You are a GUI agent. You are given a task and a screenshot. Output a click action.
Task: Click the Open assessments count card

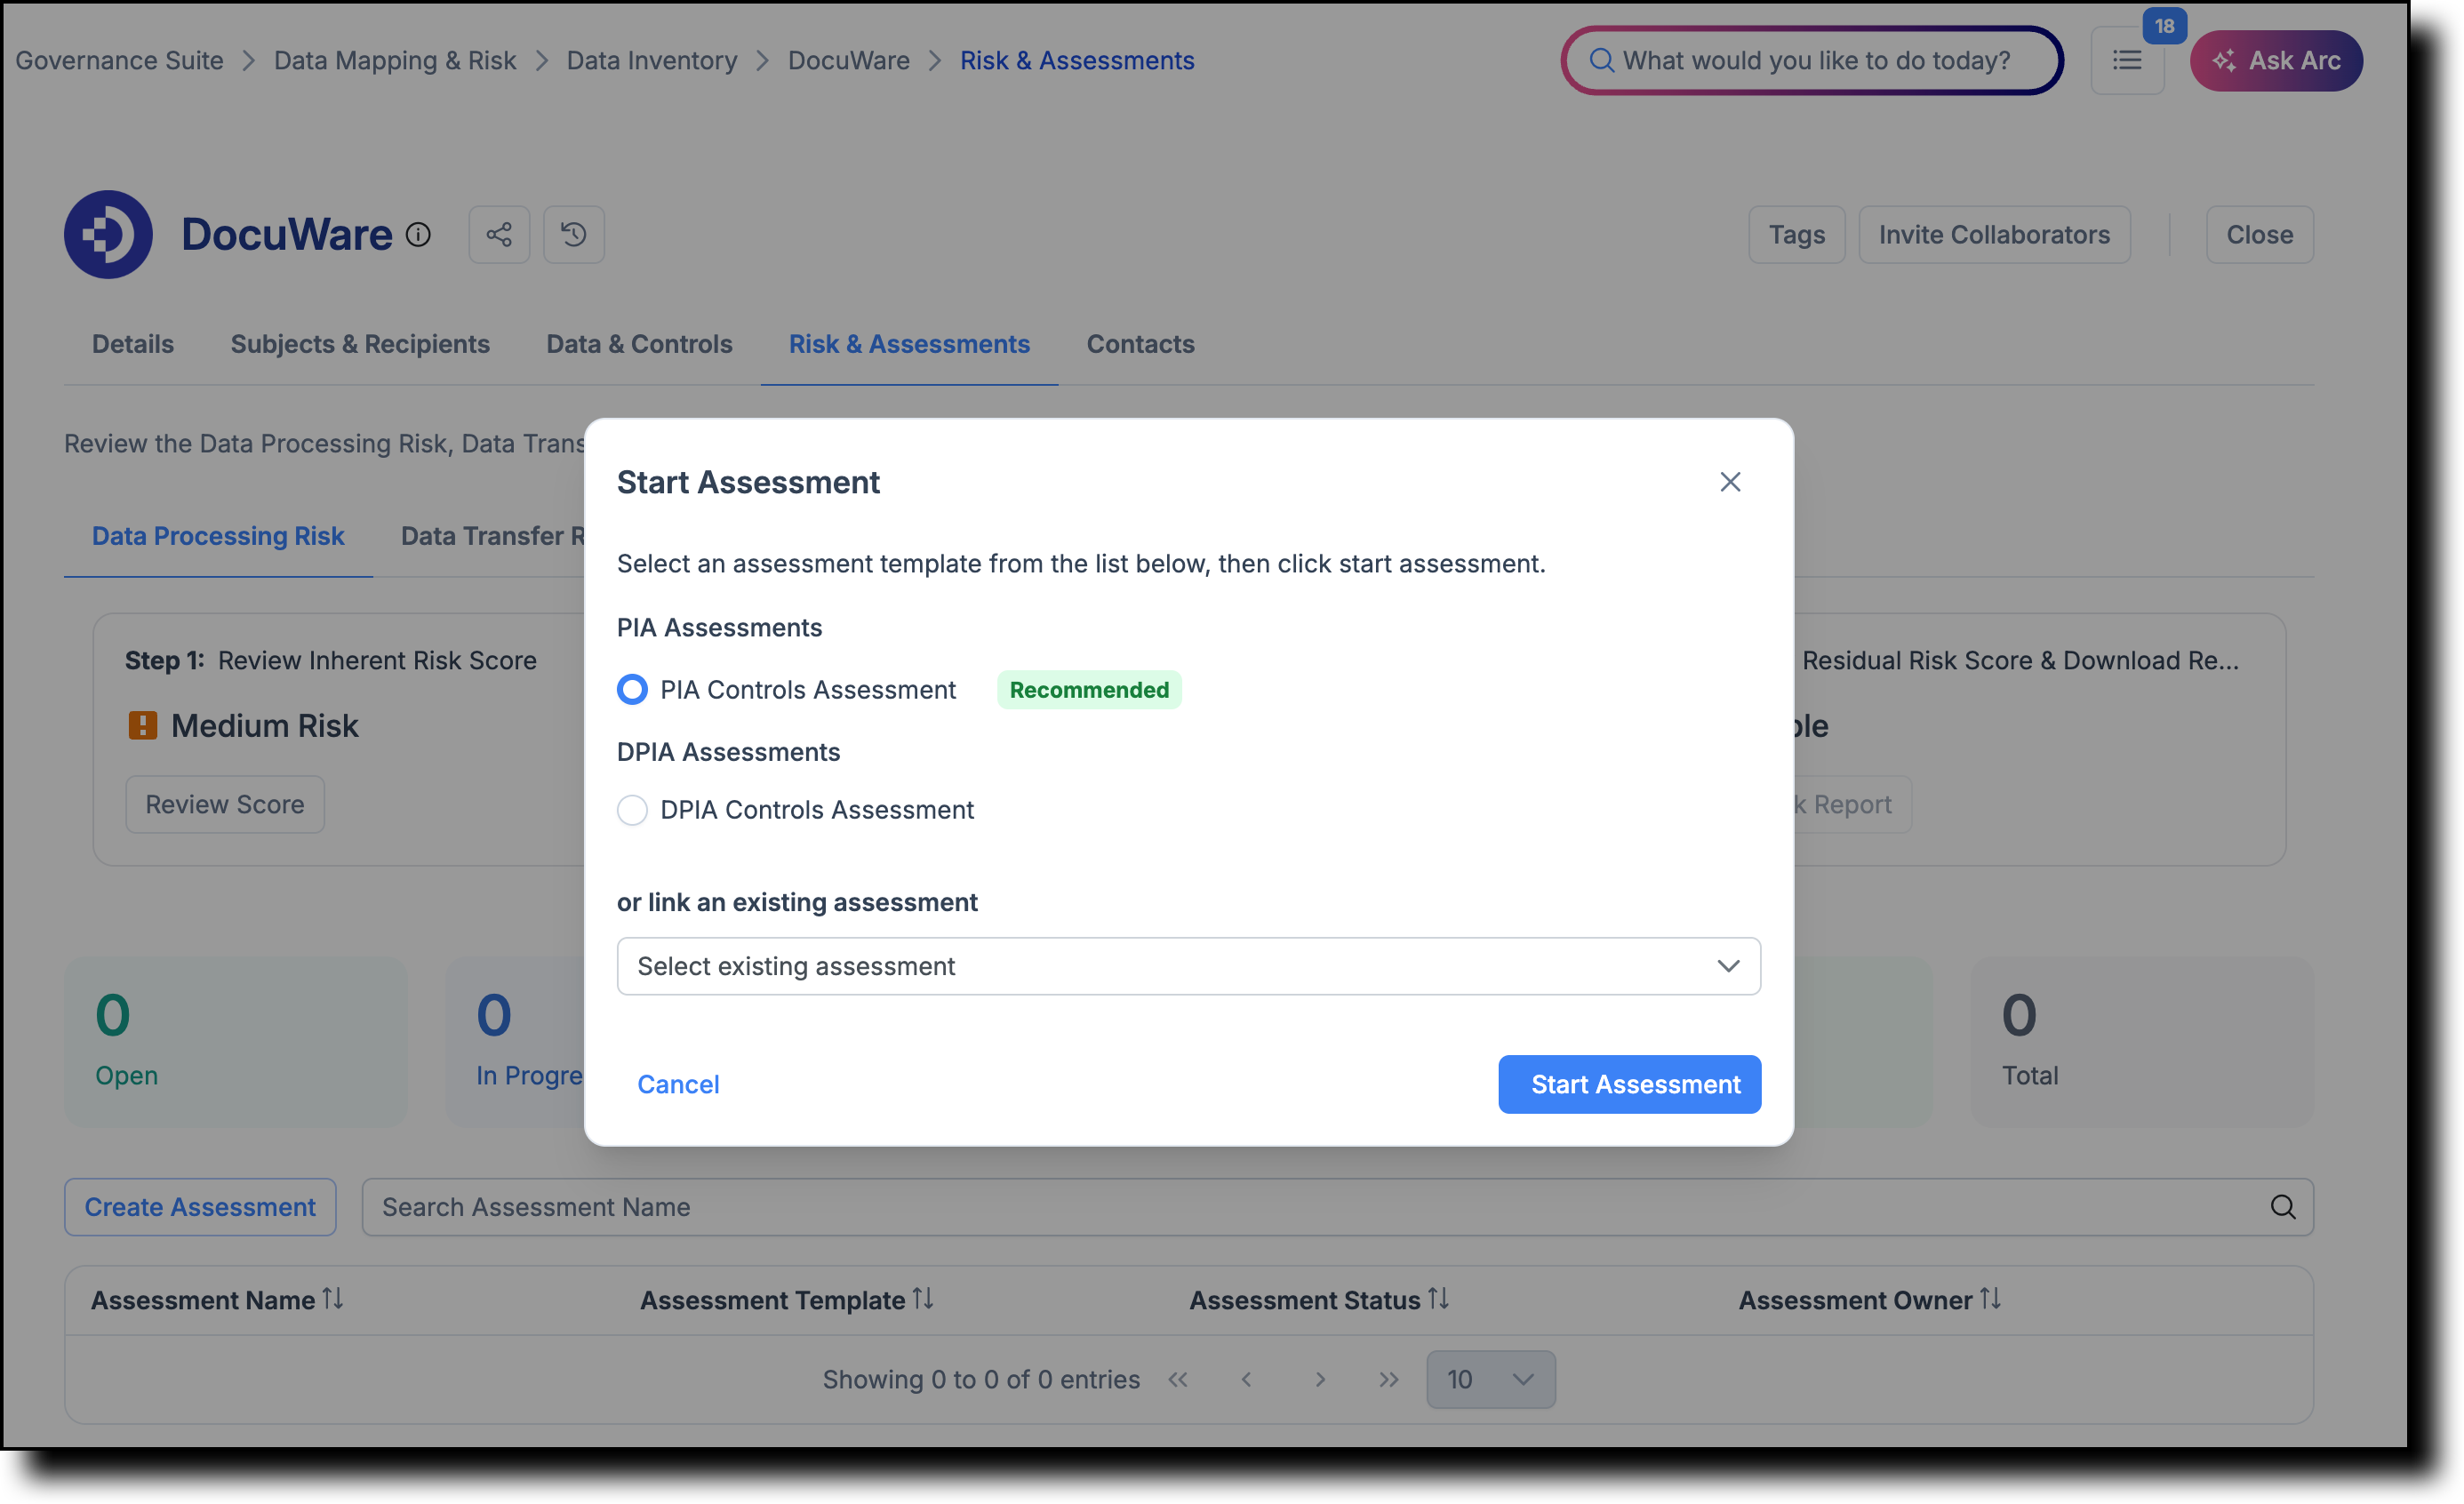(236, 1042)
